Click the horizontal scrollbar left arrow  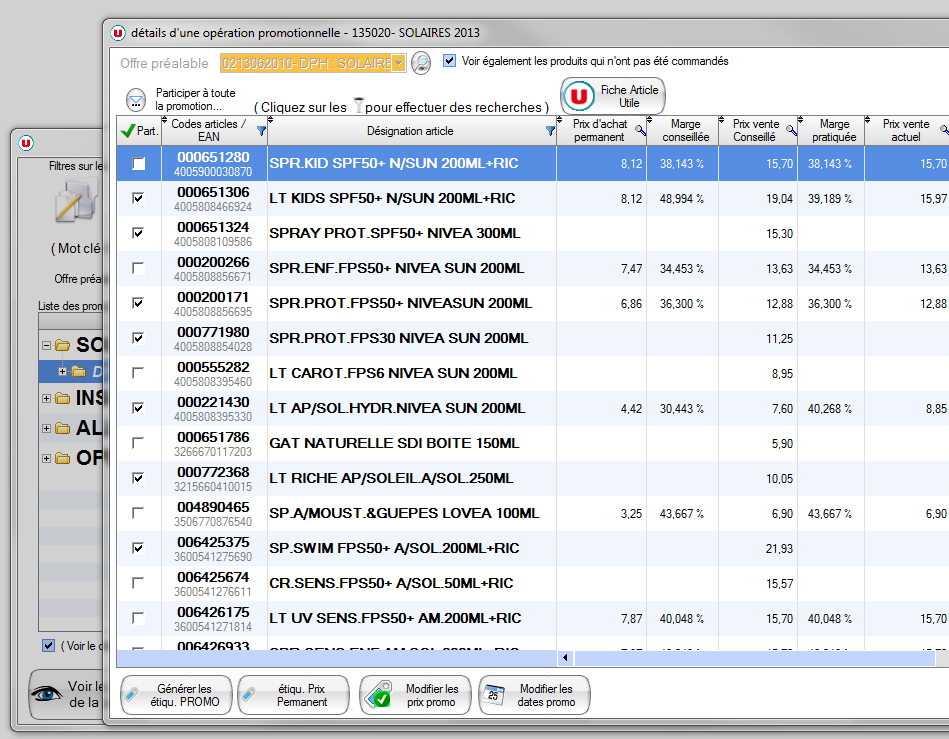point(566,658)
